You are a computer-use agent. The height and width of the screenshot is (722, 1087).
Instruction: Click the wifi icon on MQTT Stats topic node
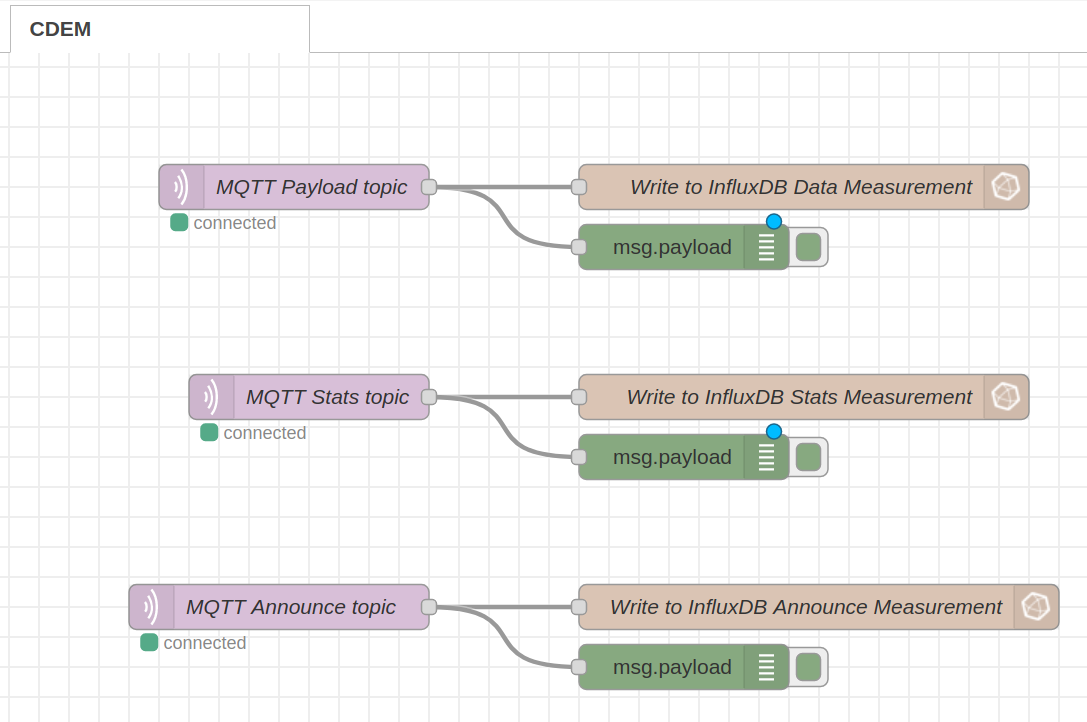tap(211, 396)
